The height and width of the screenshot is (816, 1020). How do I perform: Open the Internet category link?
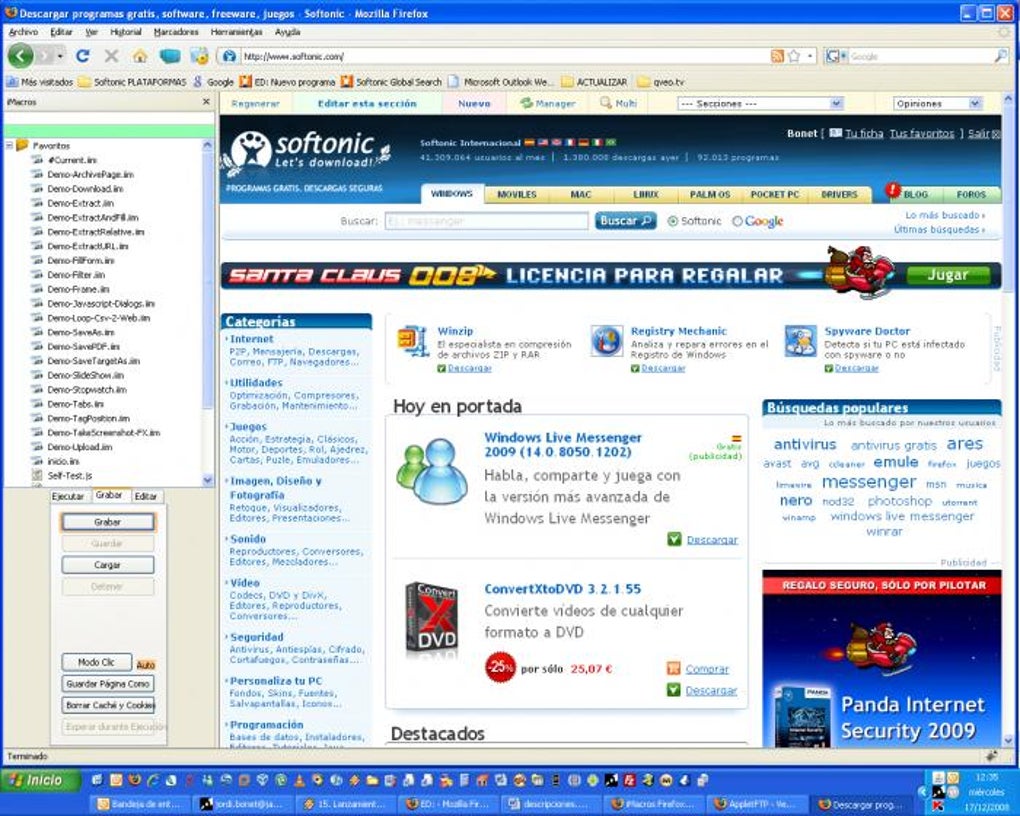pyautogui.click(x=251, y=339)
